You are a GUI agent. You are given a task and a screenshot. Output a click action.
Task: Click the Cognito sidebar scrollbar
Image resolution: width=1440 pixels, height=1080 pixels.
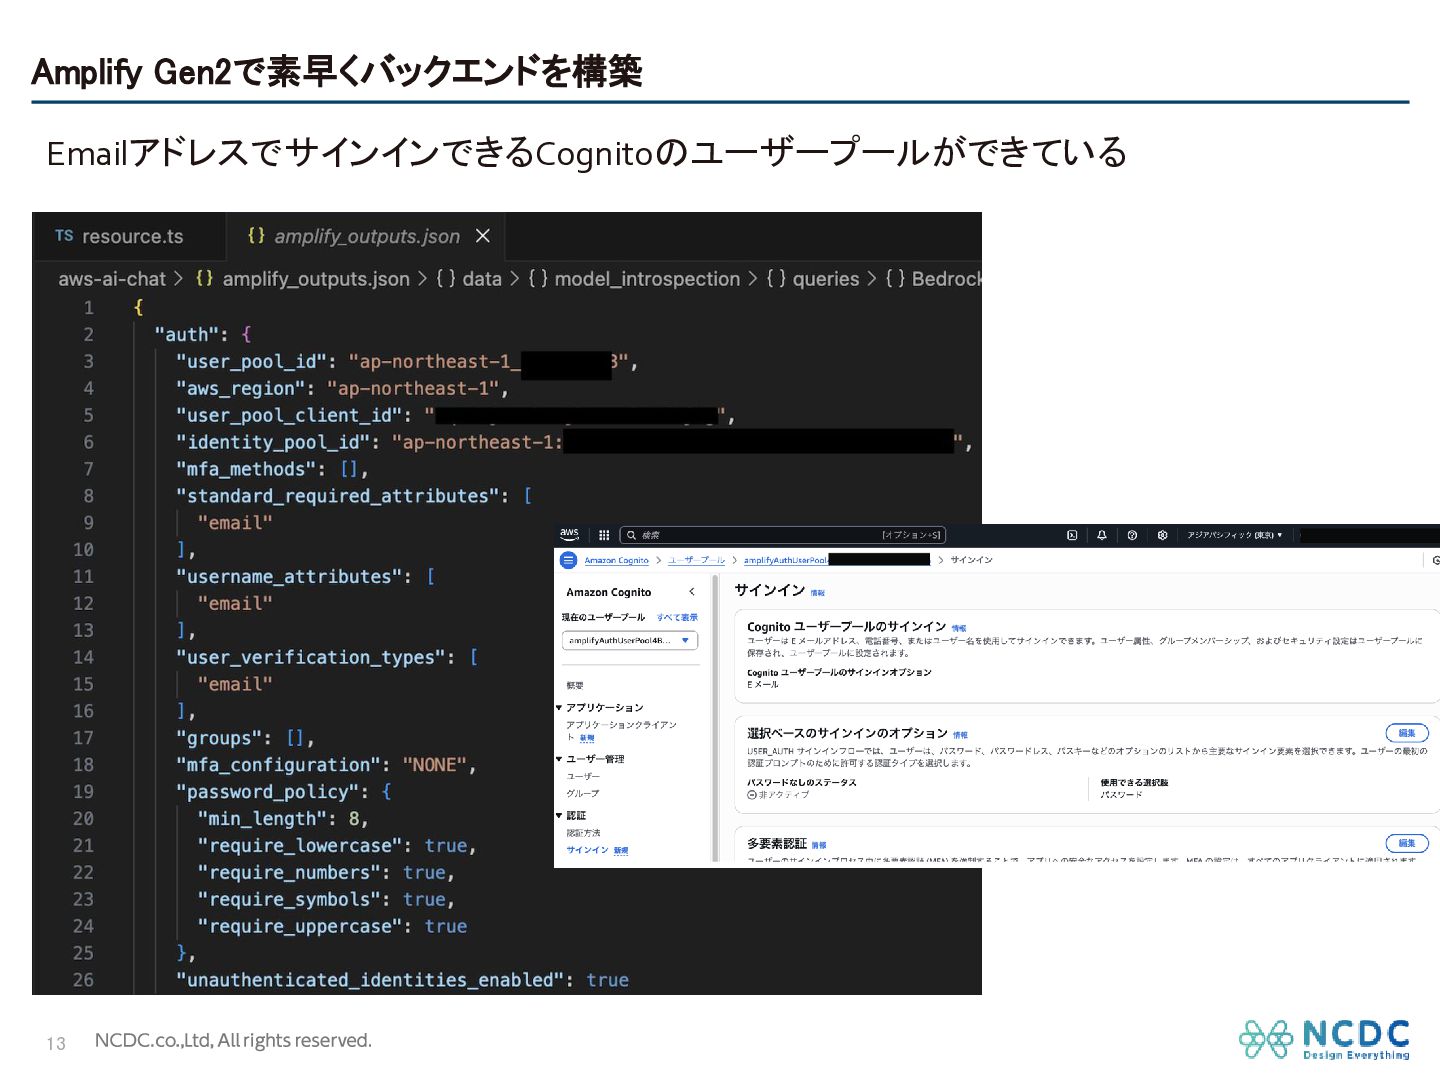pyautogui.click(x=715, y=718)
